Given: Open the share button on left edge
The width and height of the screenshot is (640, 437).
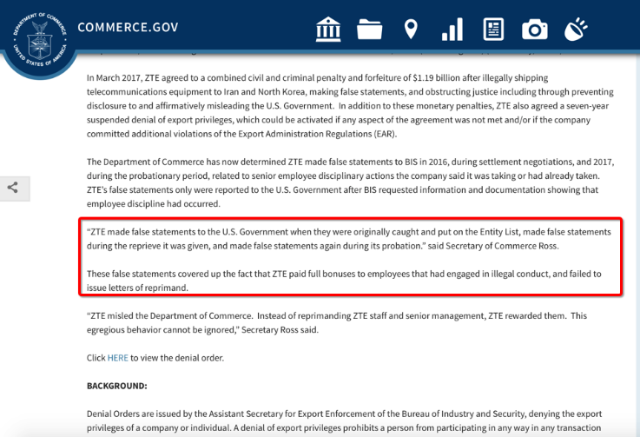Looking at the screenshot, I should pyautogui.click(x=13, y=188).
